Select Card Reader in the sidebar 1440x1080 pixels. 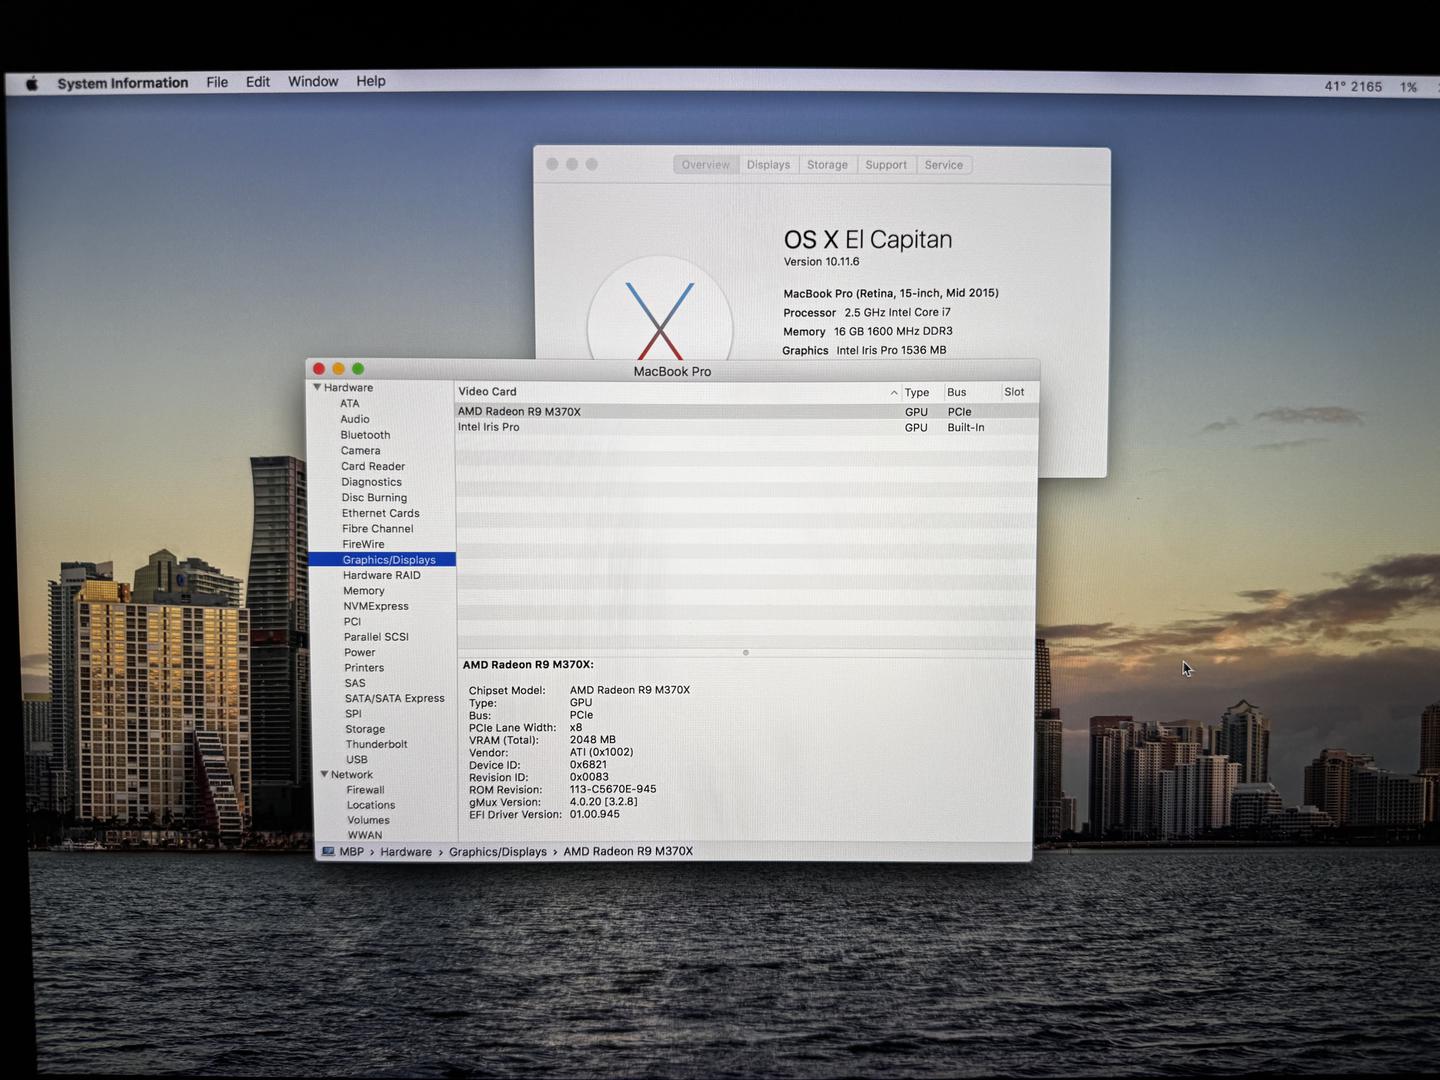click(x=373, y=467)
